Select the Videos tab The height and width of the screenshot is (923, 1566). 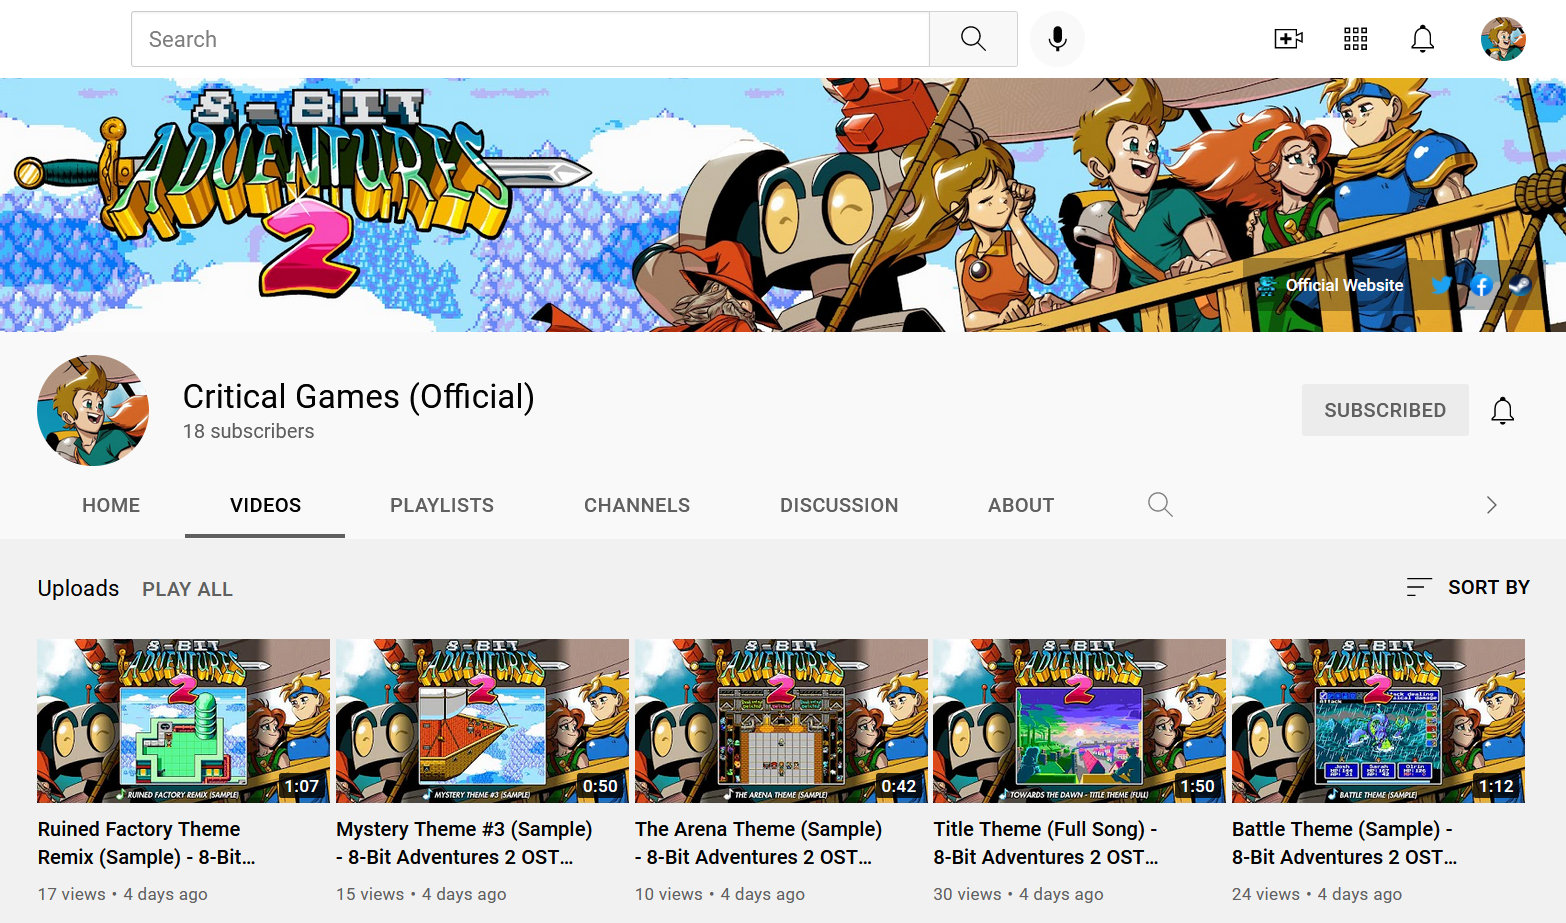click(x=265, y=505)
